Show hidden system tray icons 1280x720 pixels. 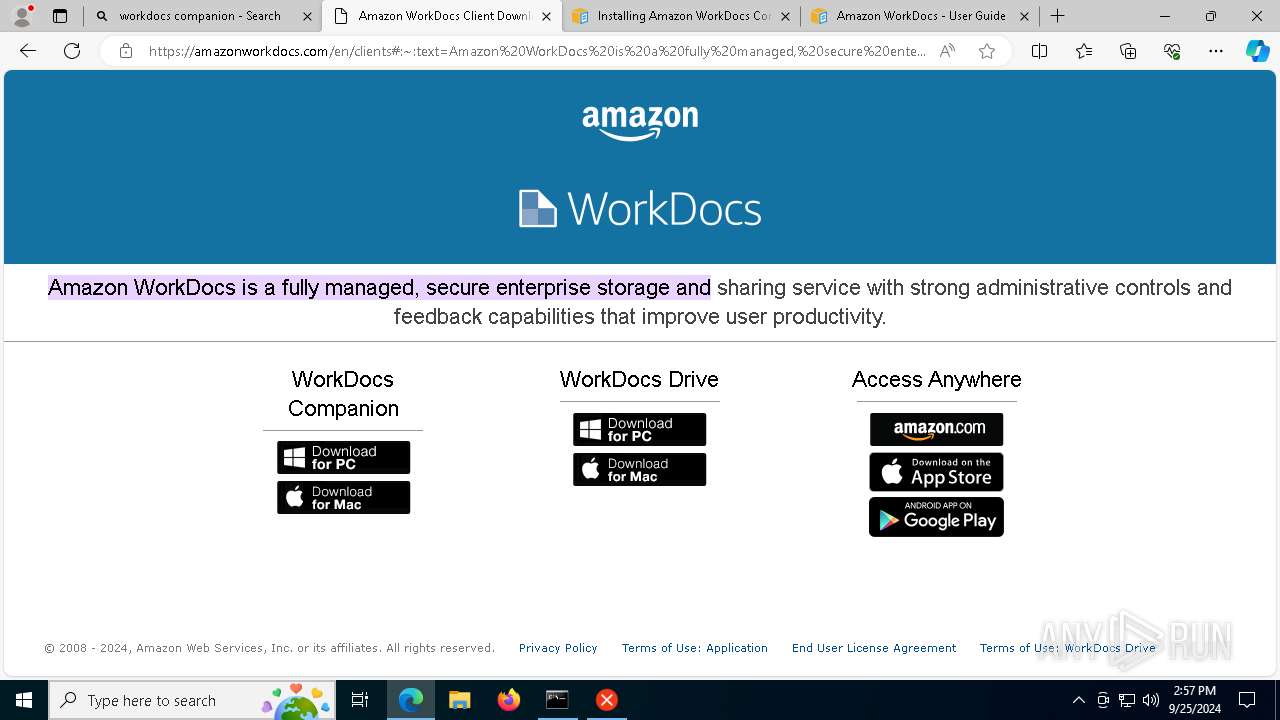1078,700
